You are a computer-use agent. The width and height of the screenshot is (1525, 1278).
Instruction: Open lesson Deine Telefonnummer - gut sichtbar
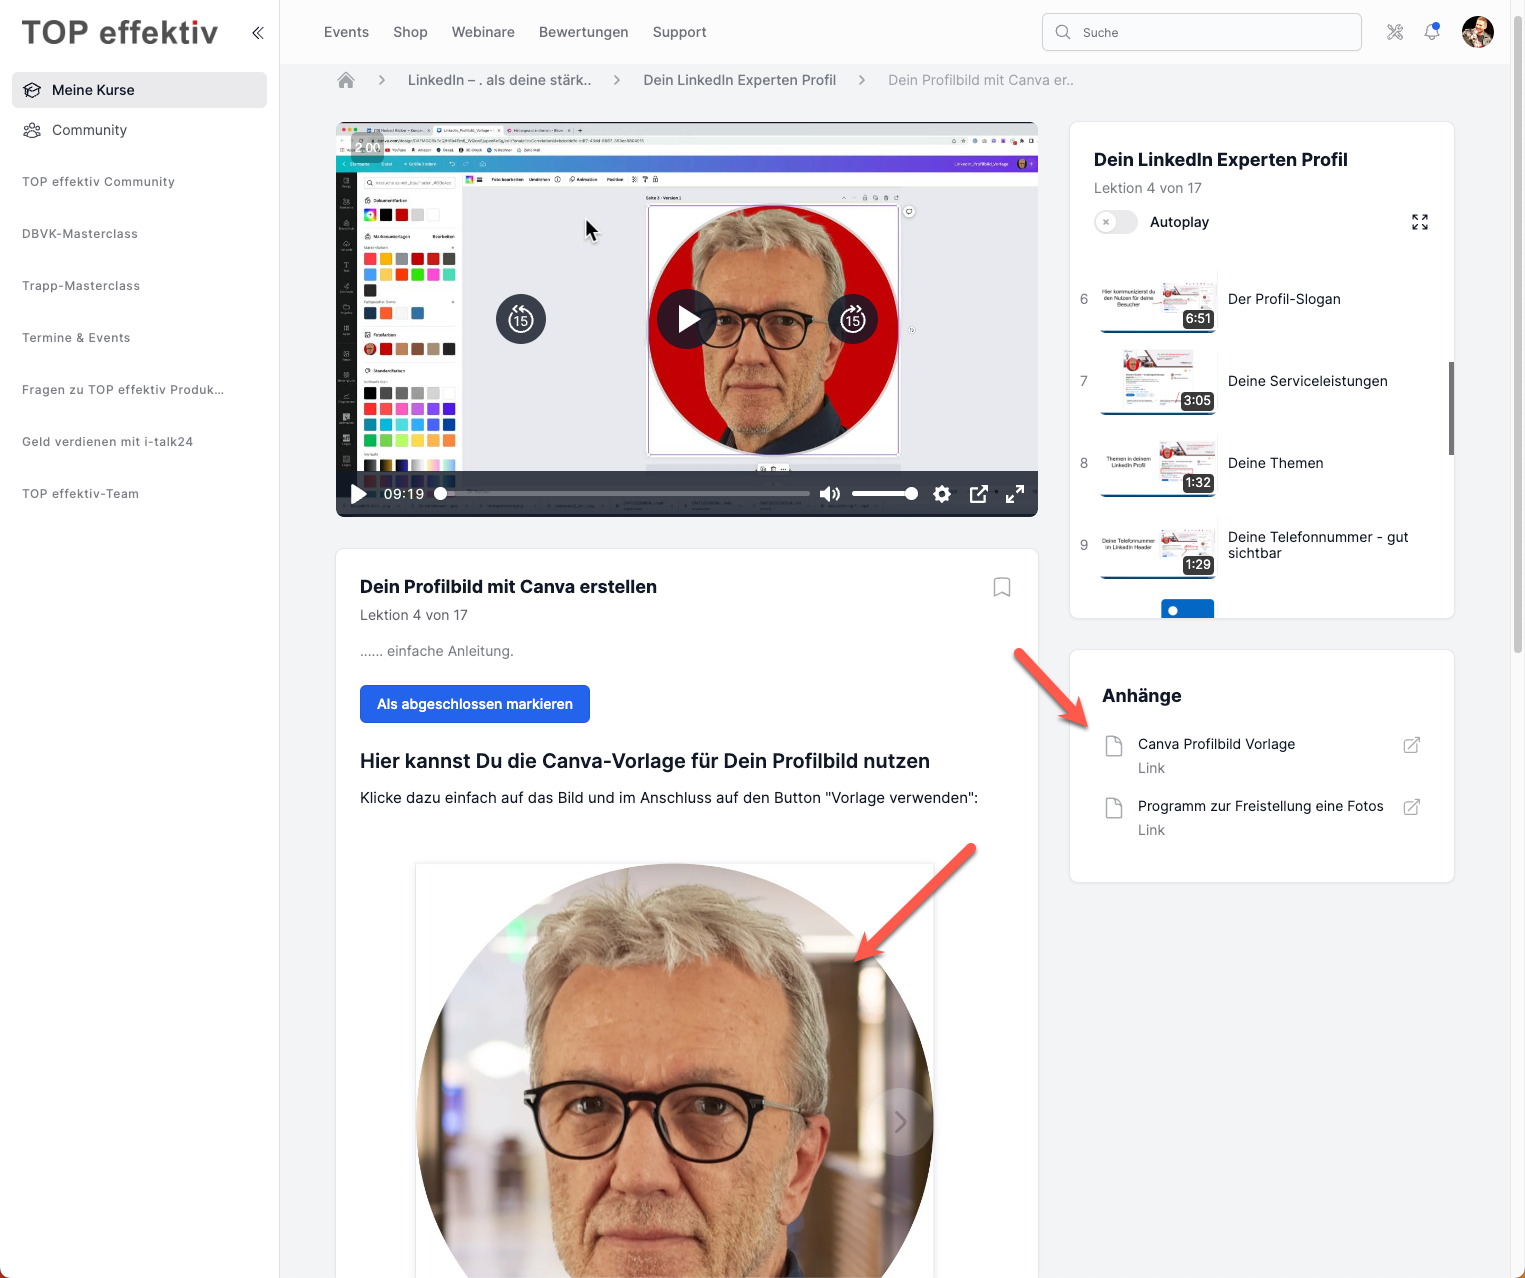coord(1318,545)
